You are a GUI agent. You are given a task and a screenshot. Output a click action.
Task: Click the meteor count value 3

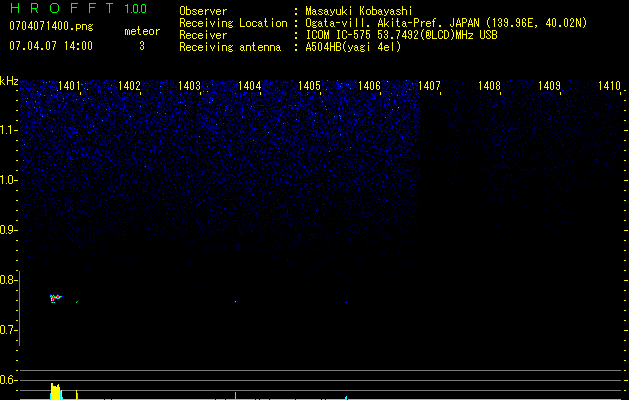pos(142,46)
